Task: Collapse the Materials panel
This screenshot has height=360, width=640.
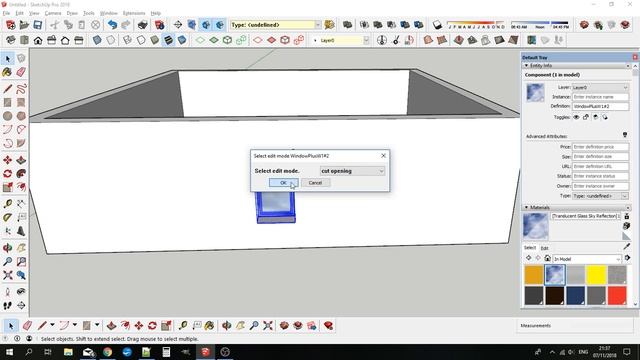Action: (x=526, y=207)
